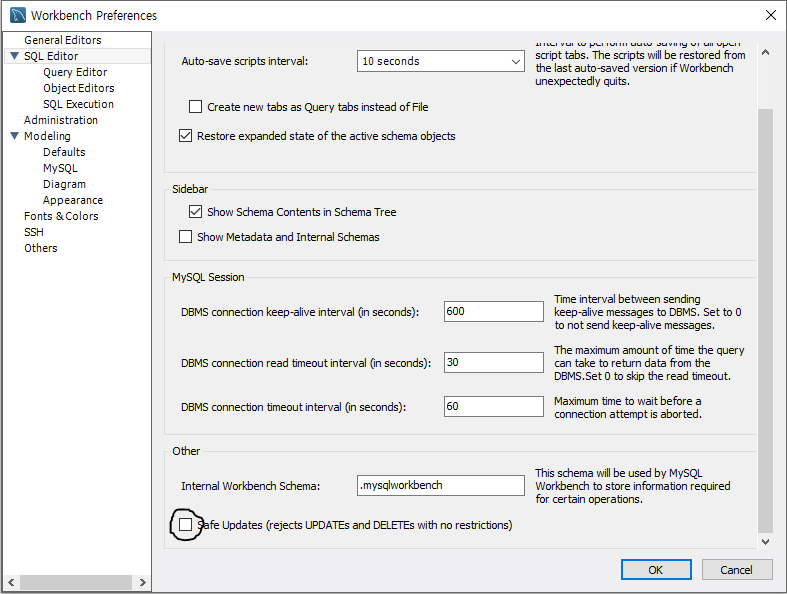Dismiss the dialog with Cancel button
Viewport: 787px width, 594px height.
736,569
